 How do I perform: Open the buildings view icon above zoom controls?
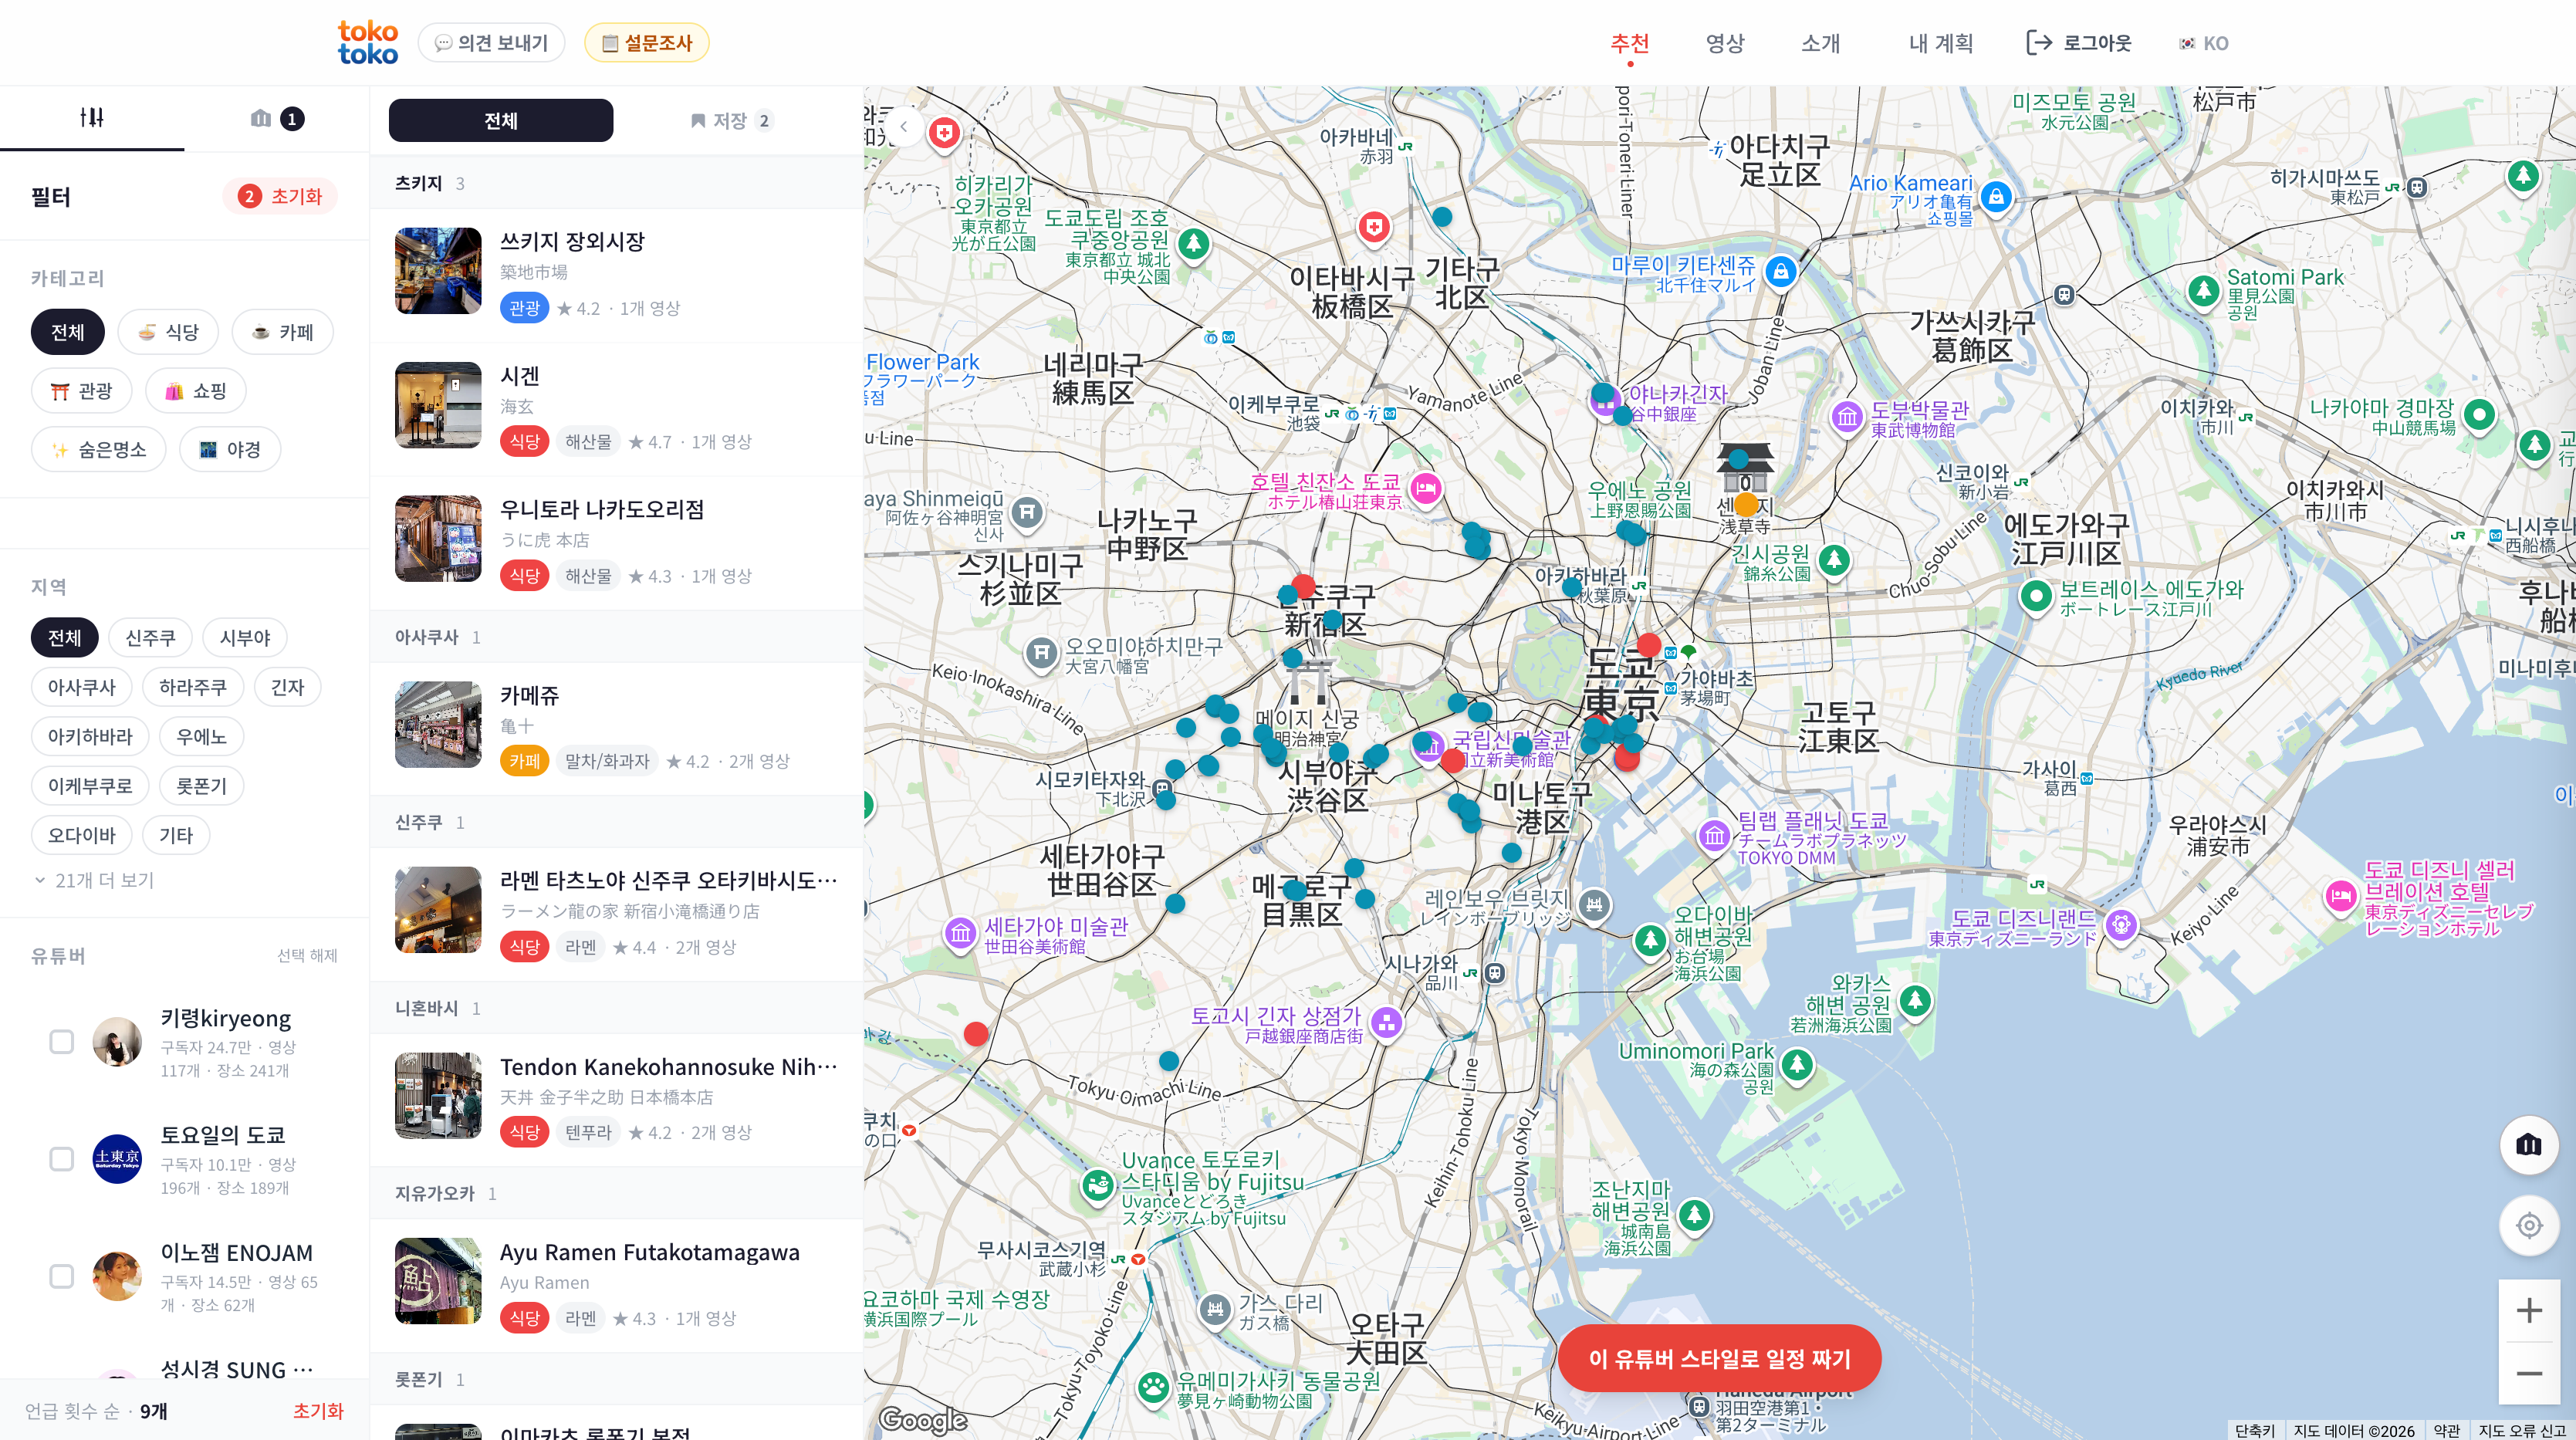pyautogui.click(x=2529, y=1146)
